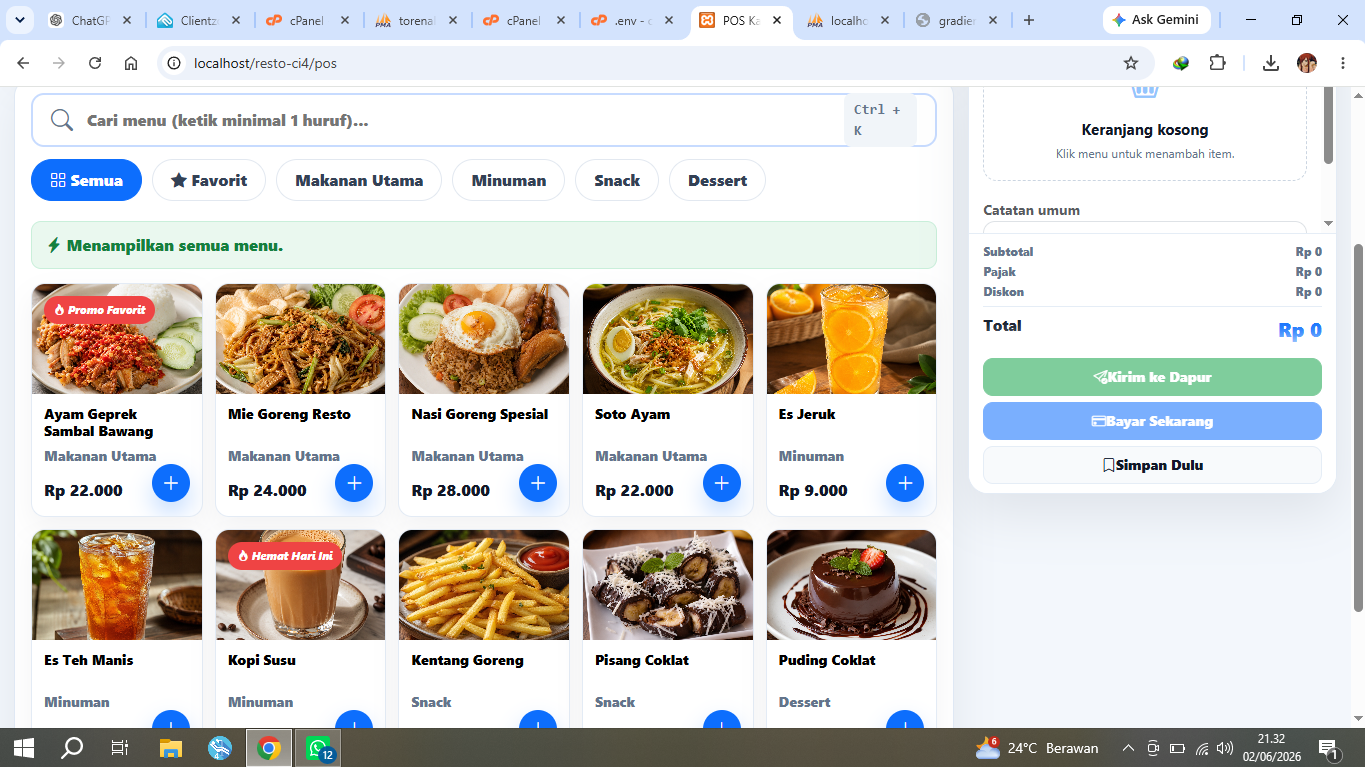Open Kopi Susu menu photo

tap(300, 585)
